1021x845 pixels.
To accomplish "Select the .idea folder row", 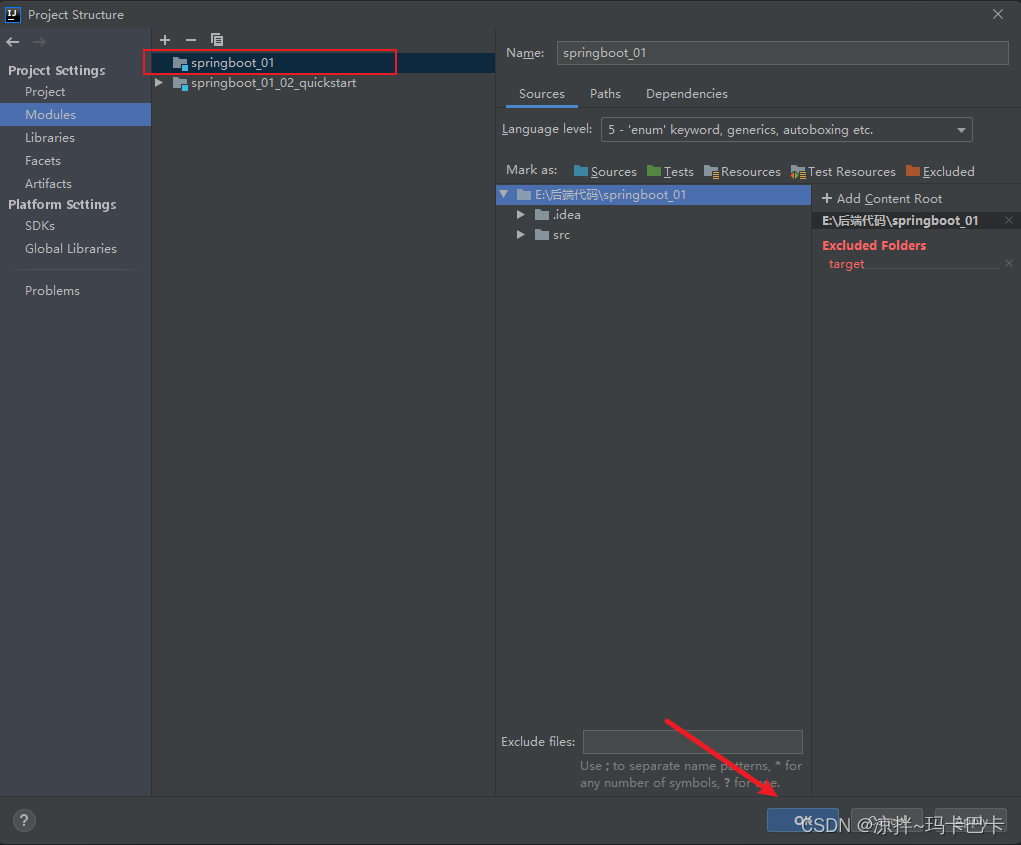I will point(653,214).
